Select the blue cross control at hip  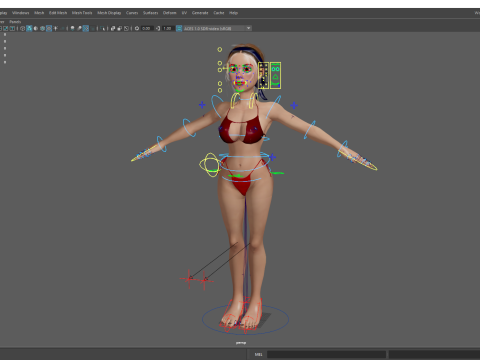272,157
